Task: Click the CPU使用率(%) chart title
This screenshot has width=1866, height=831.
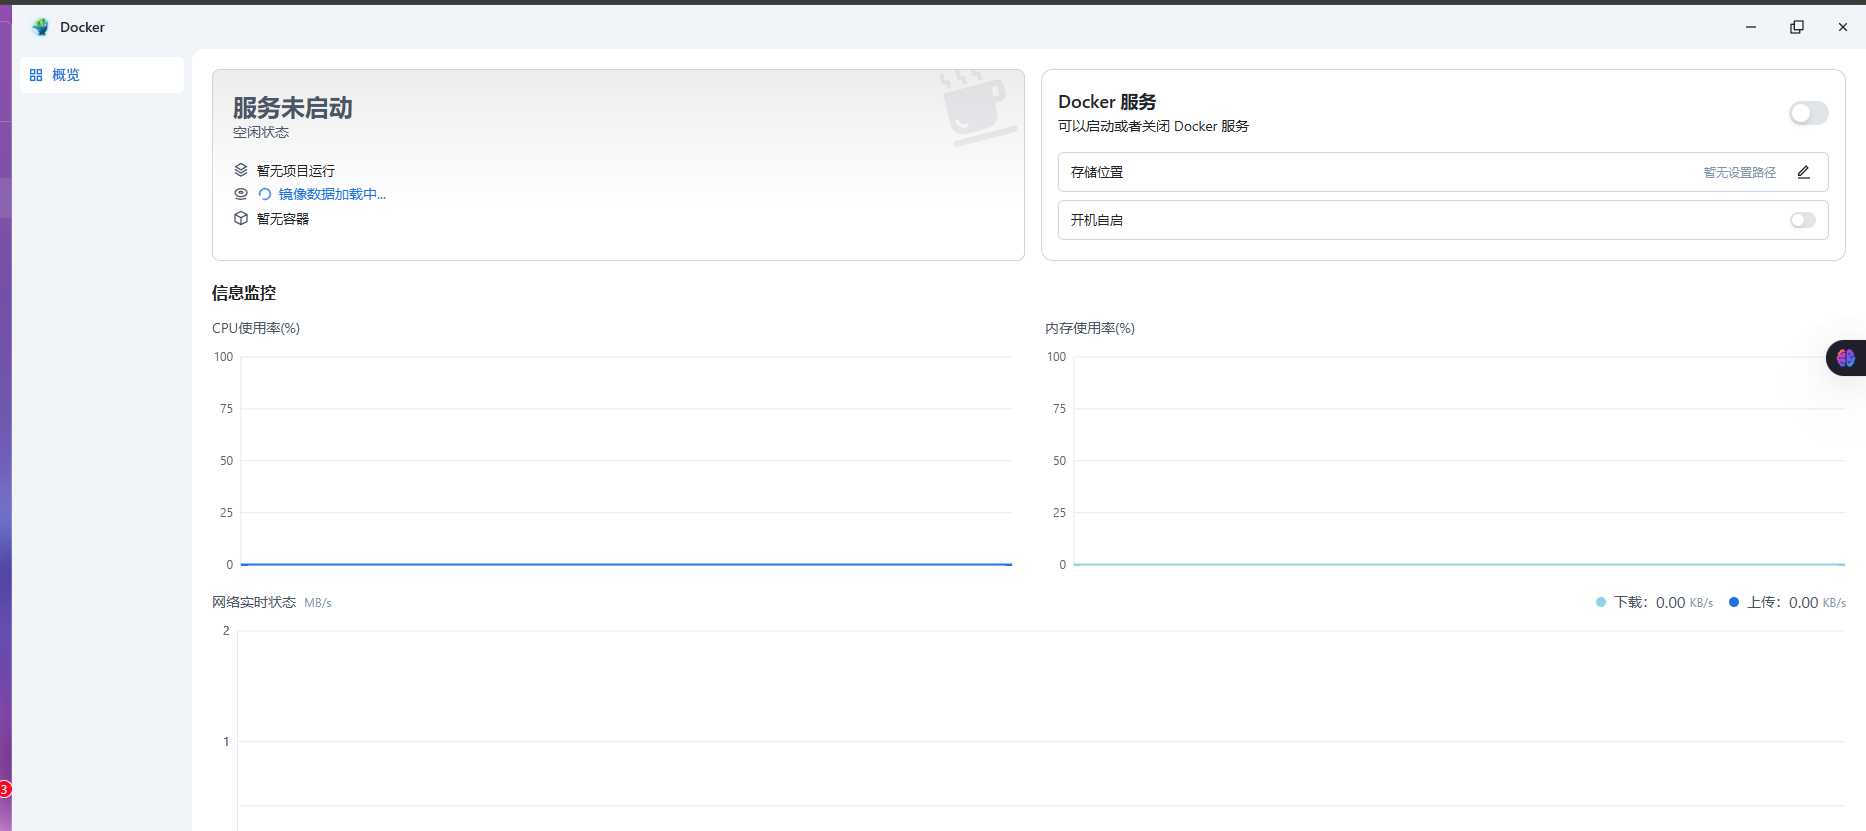Action: tap(256, 328)
